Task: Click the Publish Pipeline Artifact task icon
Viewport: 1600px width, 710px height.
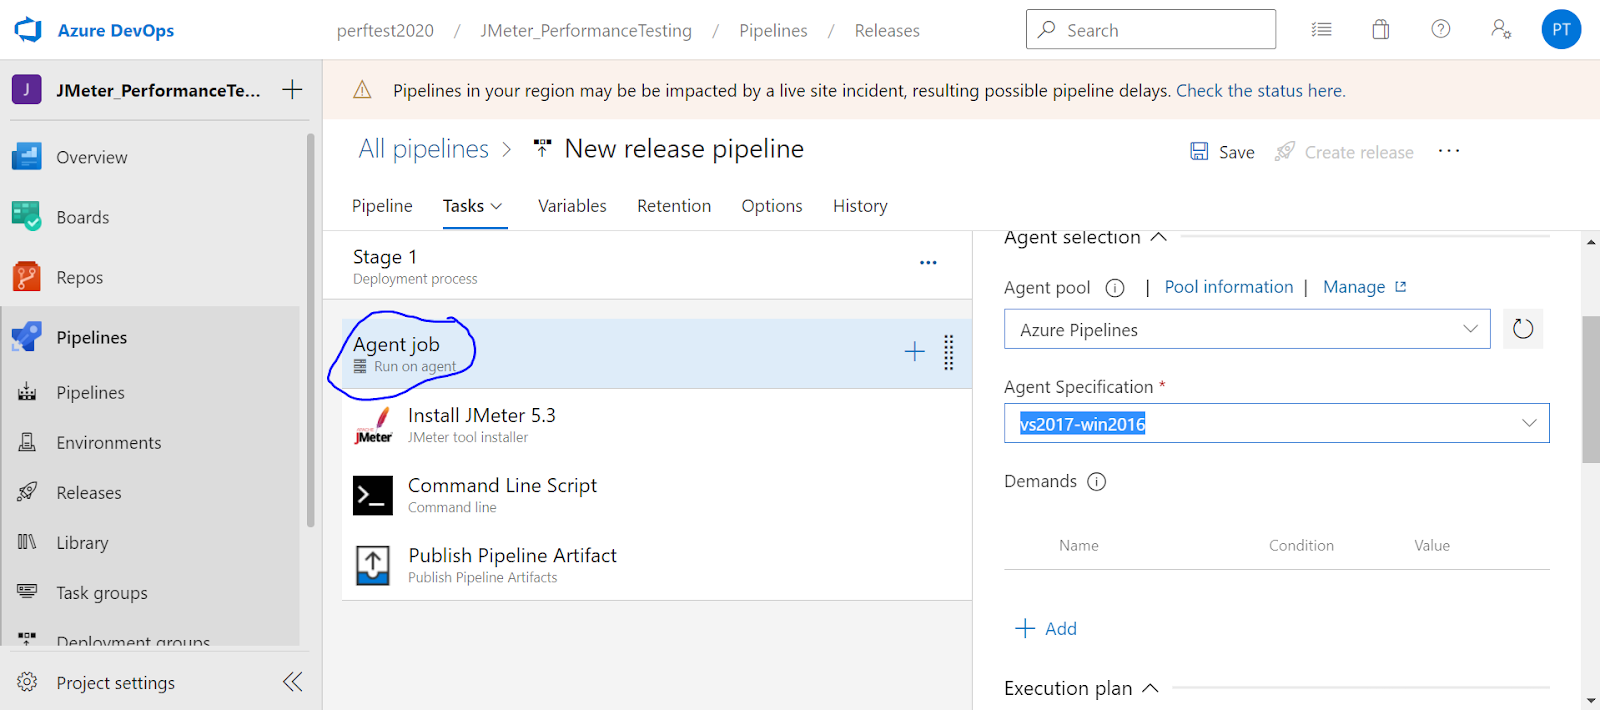Action: point(373,565)
